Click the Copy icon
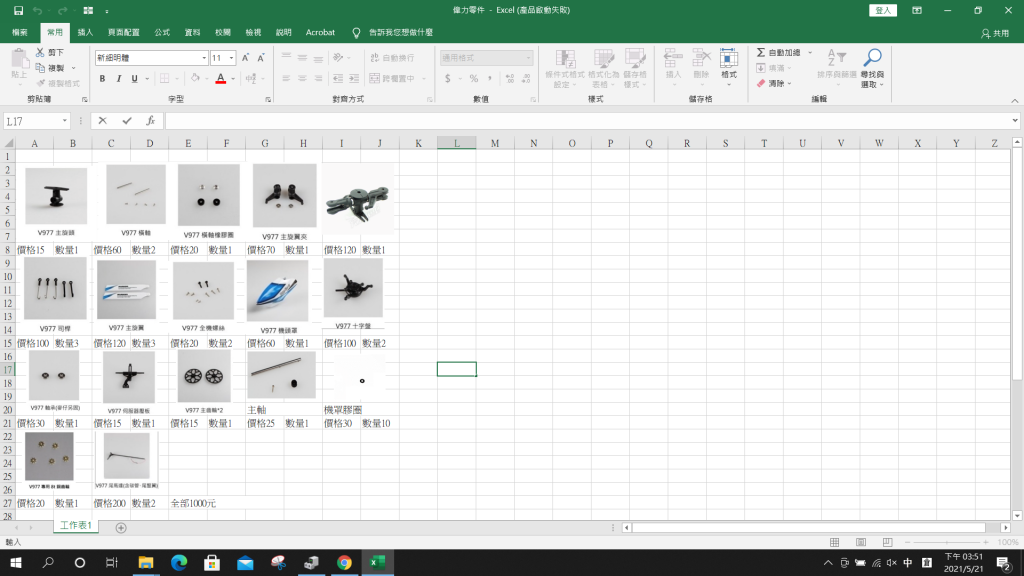The height and width of the screenshot is (576, 1024). point(40,68)
